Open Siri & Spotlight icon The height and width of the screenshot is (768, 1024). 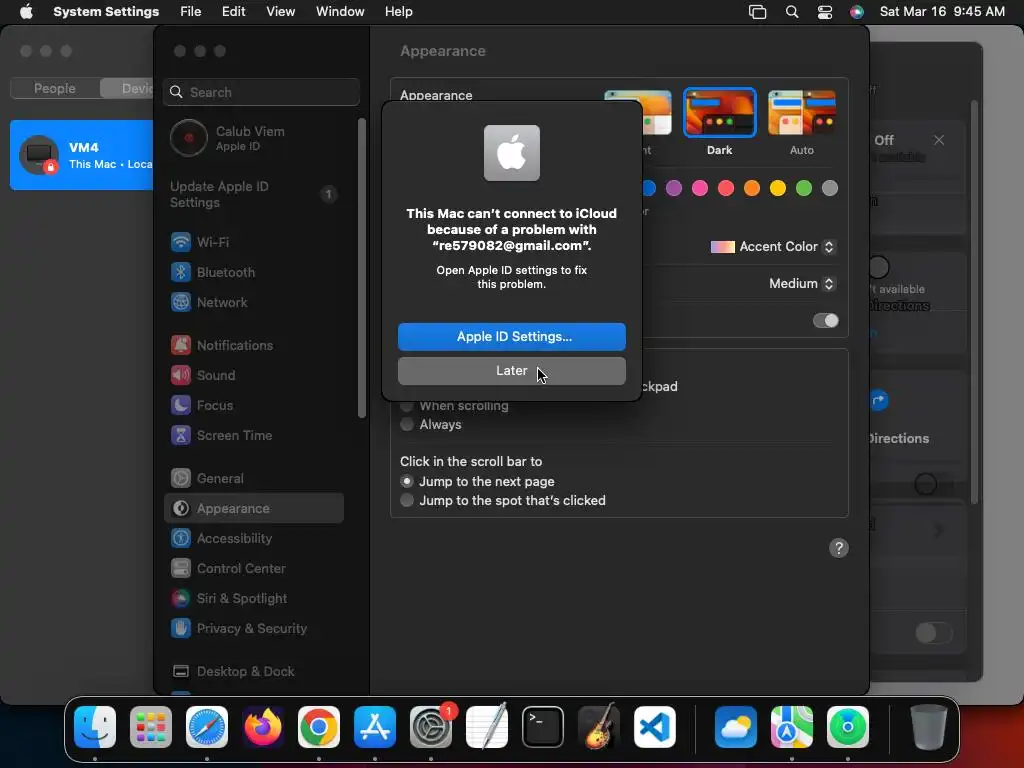pos(181,599)
